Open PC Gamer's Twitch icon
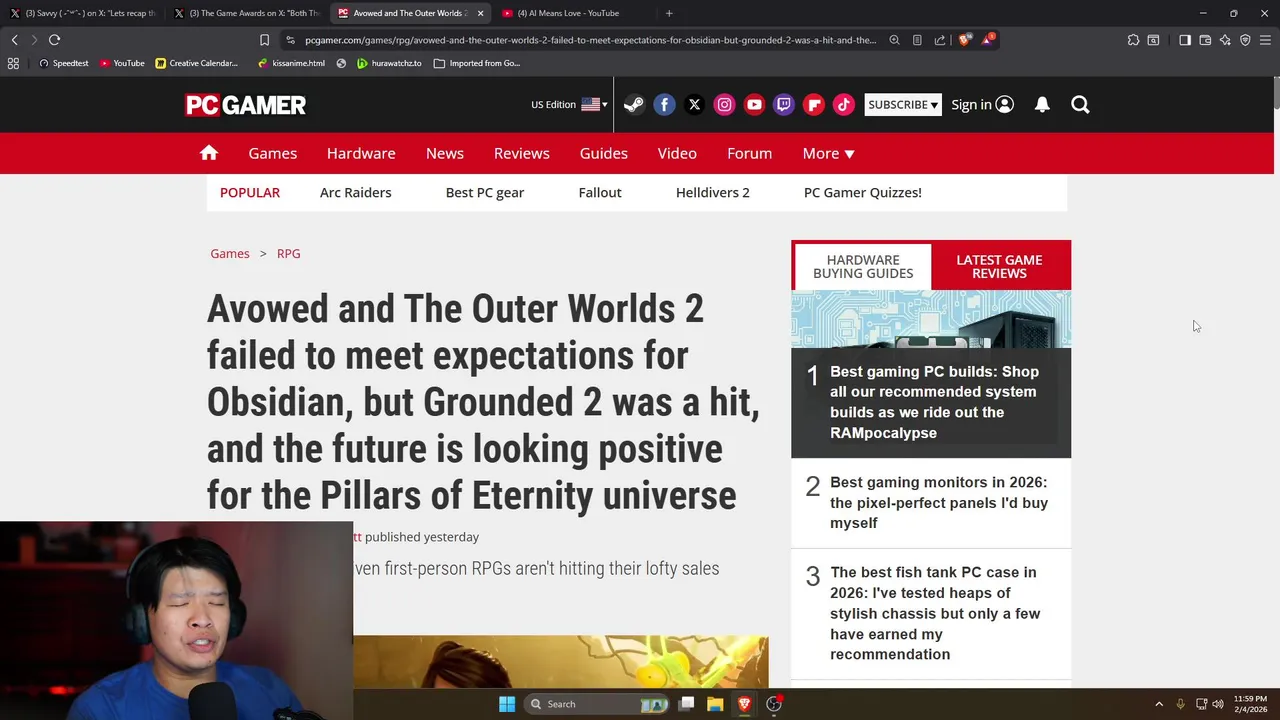 pos(784,104)
